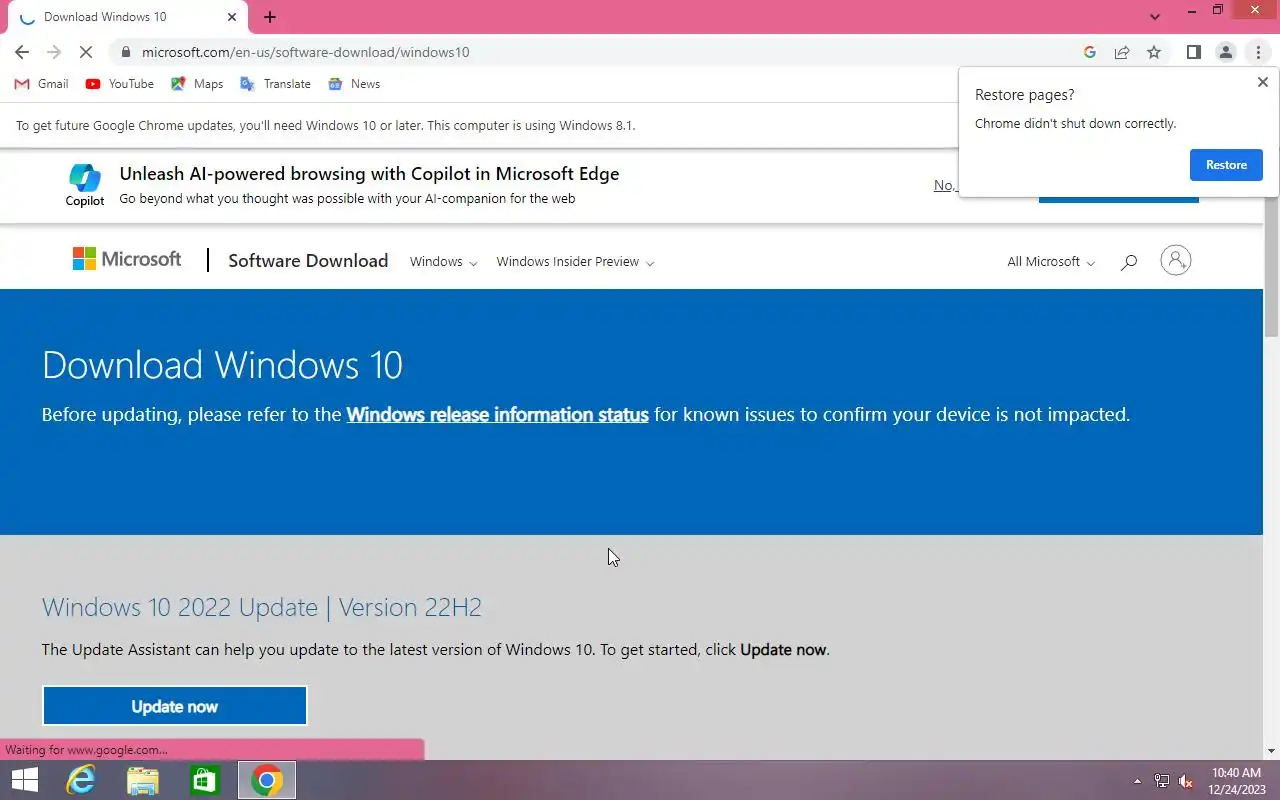Expand the Windows Insider Preview menu
Image resolution: width=1280 pixels, height=800 pixels.
pos(575,262)
